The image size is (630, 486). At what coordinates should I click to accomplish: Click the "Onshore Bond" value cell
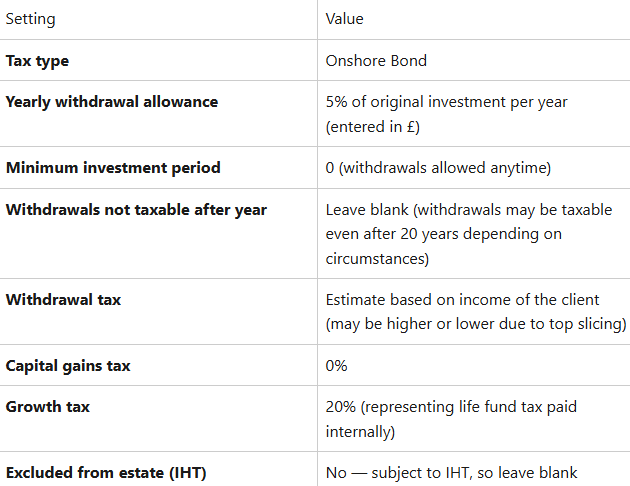click(376, 61)
